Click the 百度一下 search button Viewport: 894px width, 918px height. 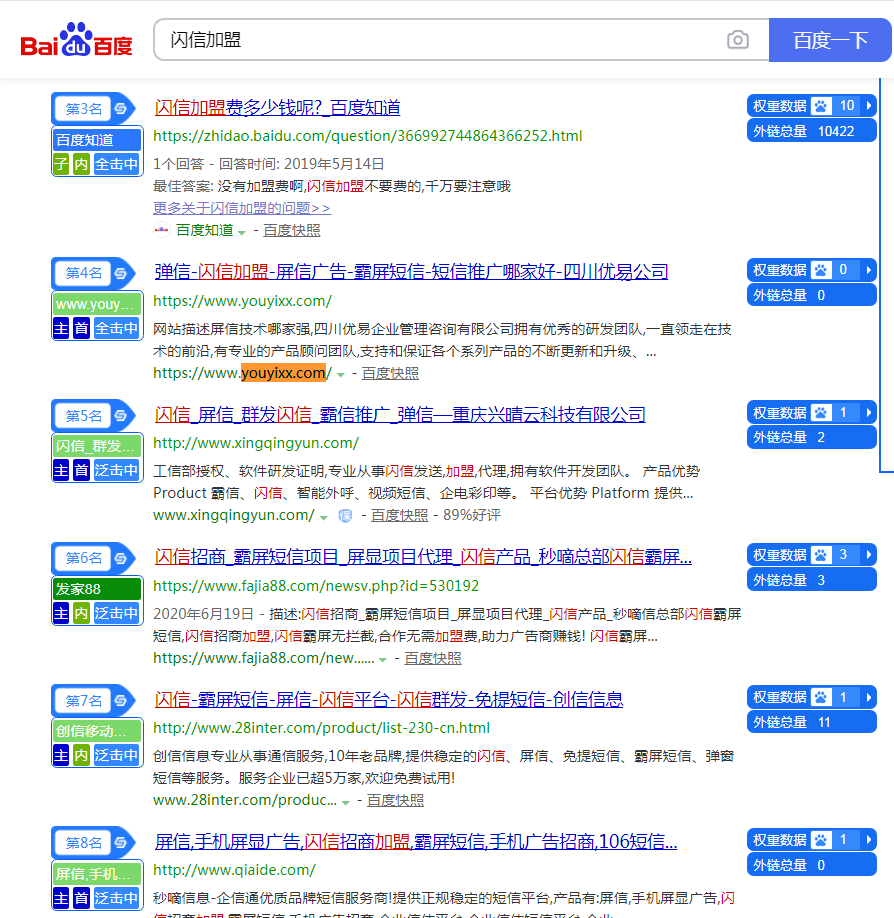[x=830, y=40]
